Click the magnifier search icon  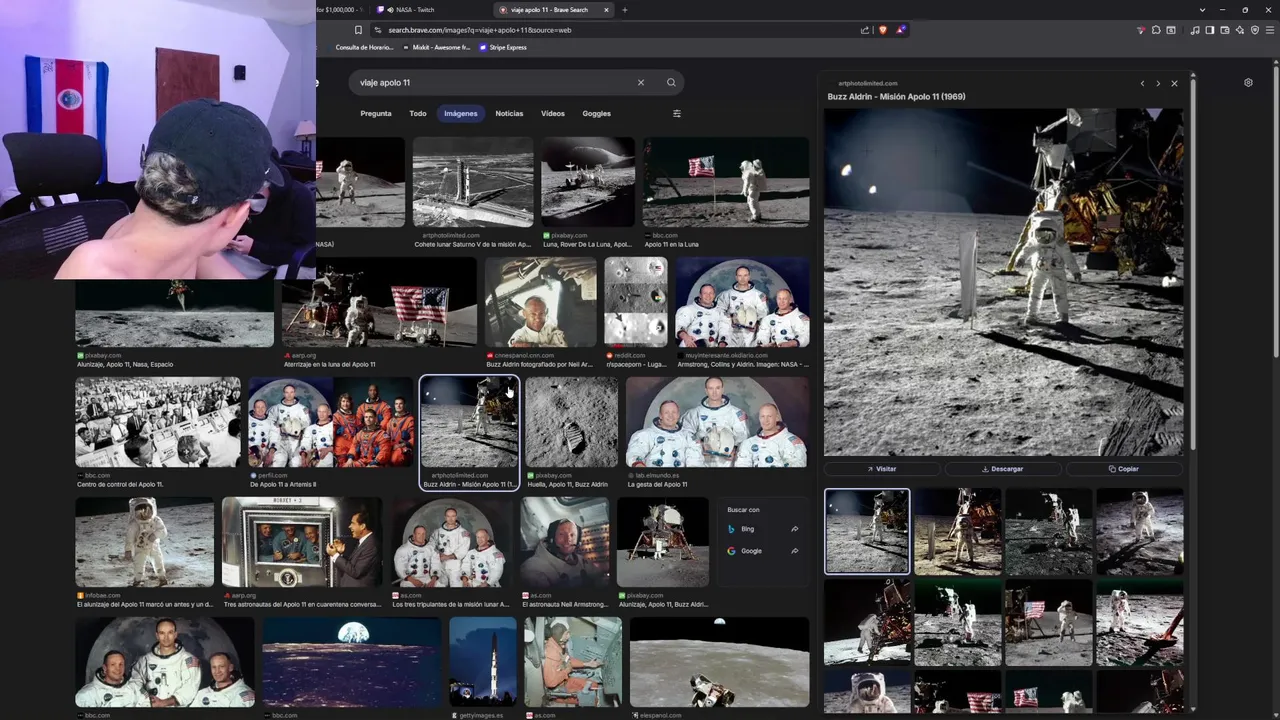click(x=671, y=83)
